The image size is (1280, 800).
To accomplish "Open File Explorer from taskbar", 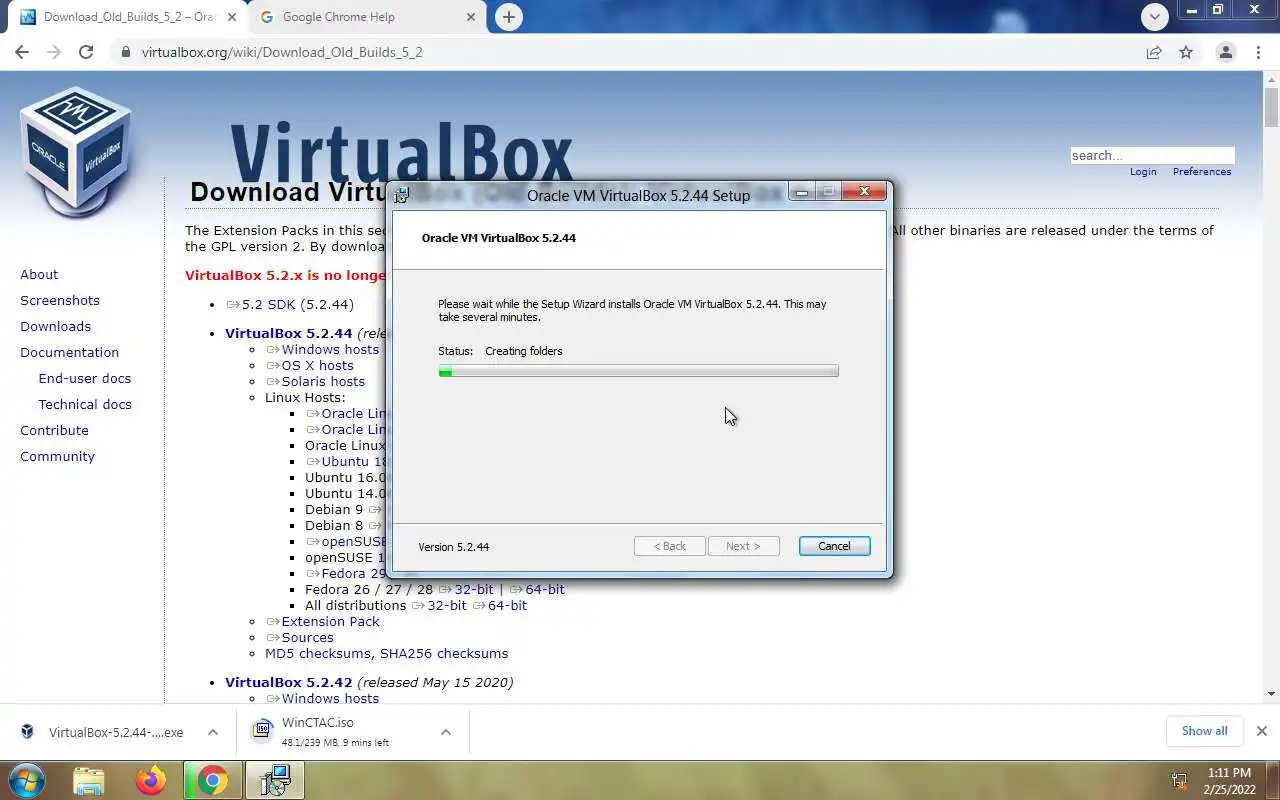I will point(89,780).
